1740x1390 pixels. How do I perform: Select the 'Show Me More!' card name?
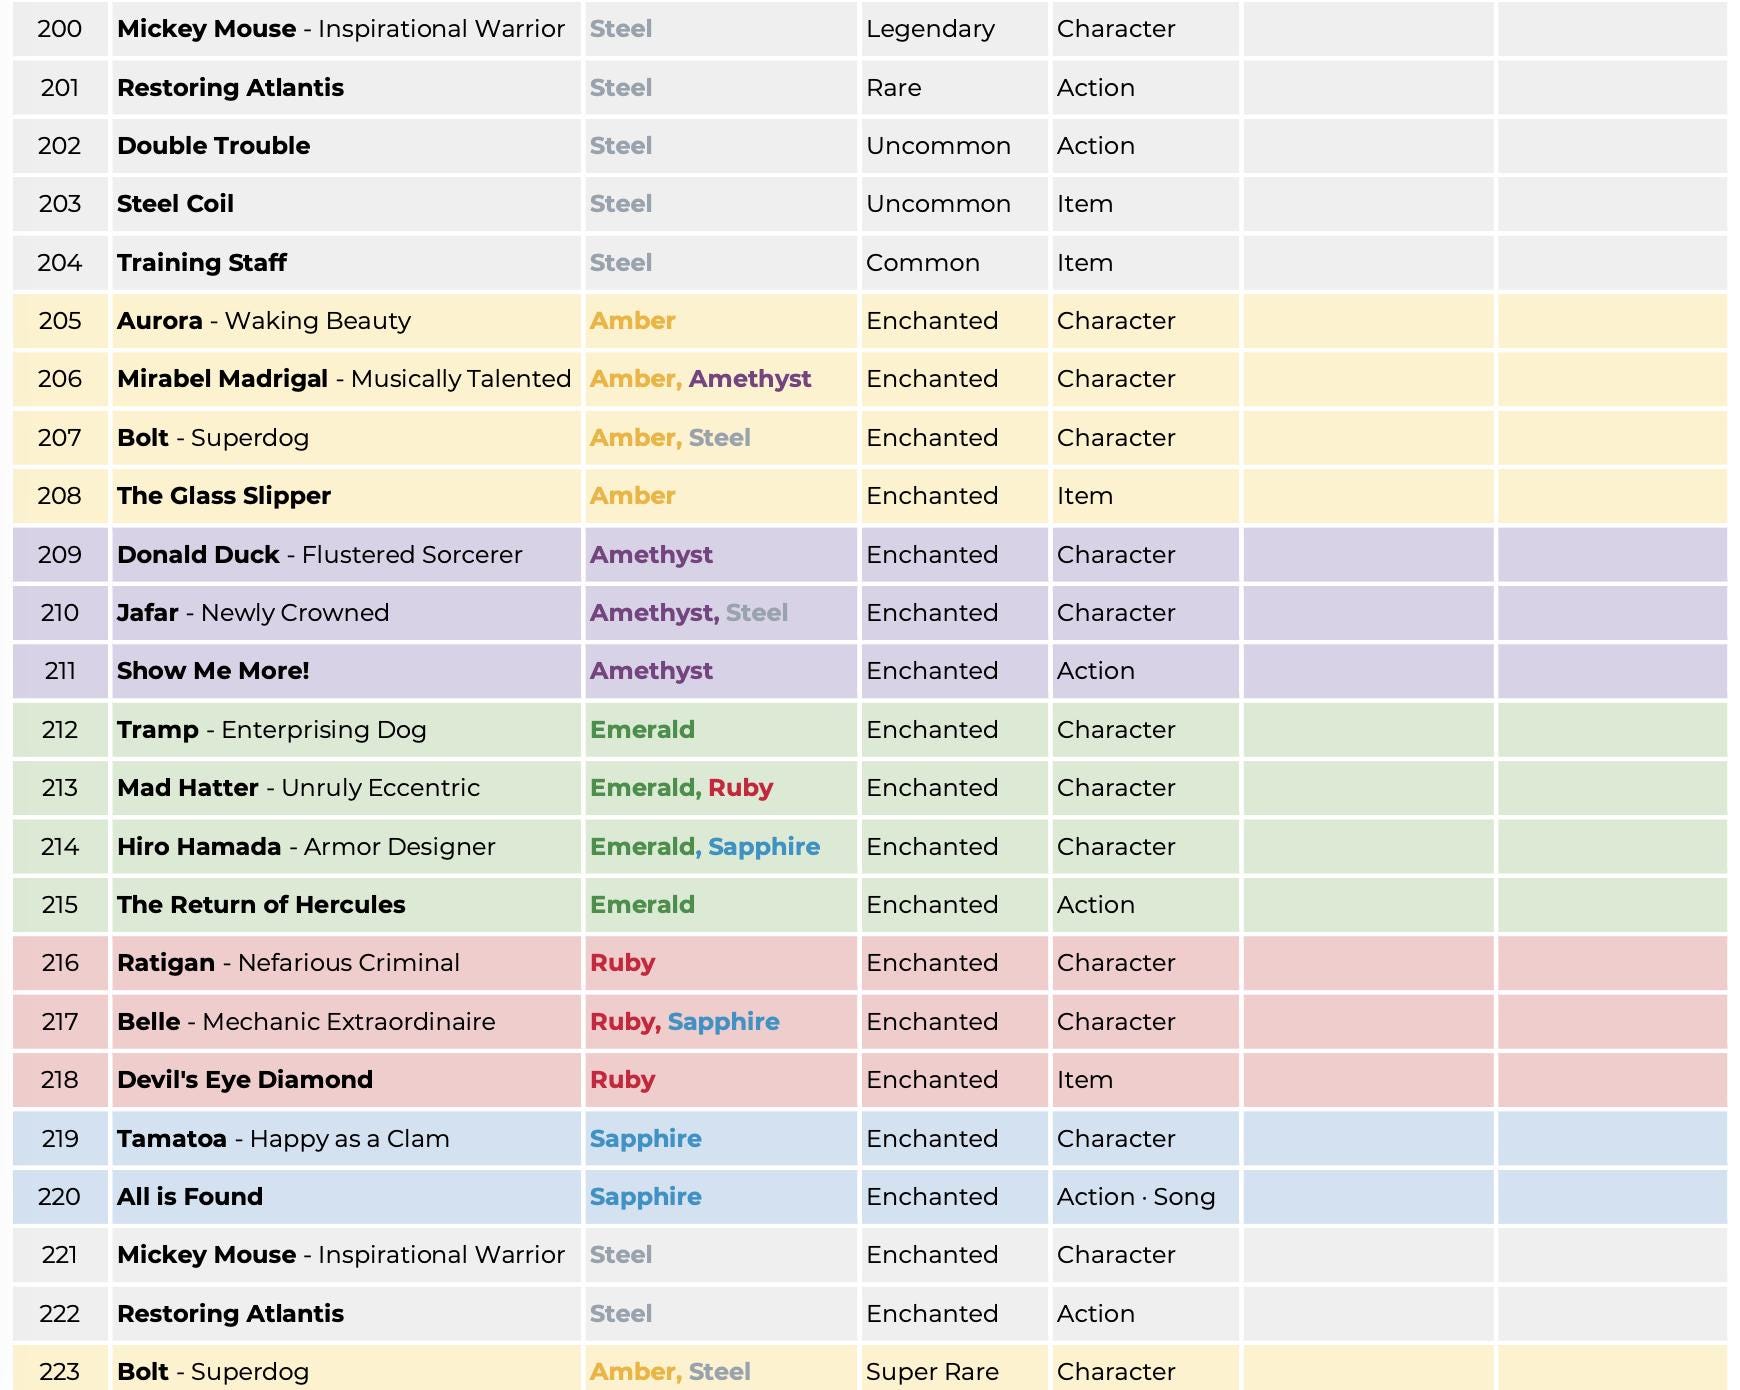coord(213,671)
